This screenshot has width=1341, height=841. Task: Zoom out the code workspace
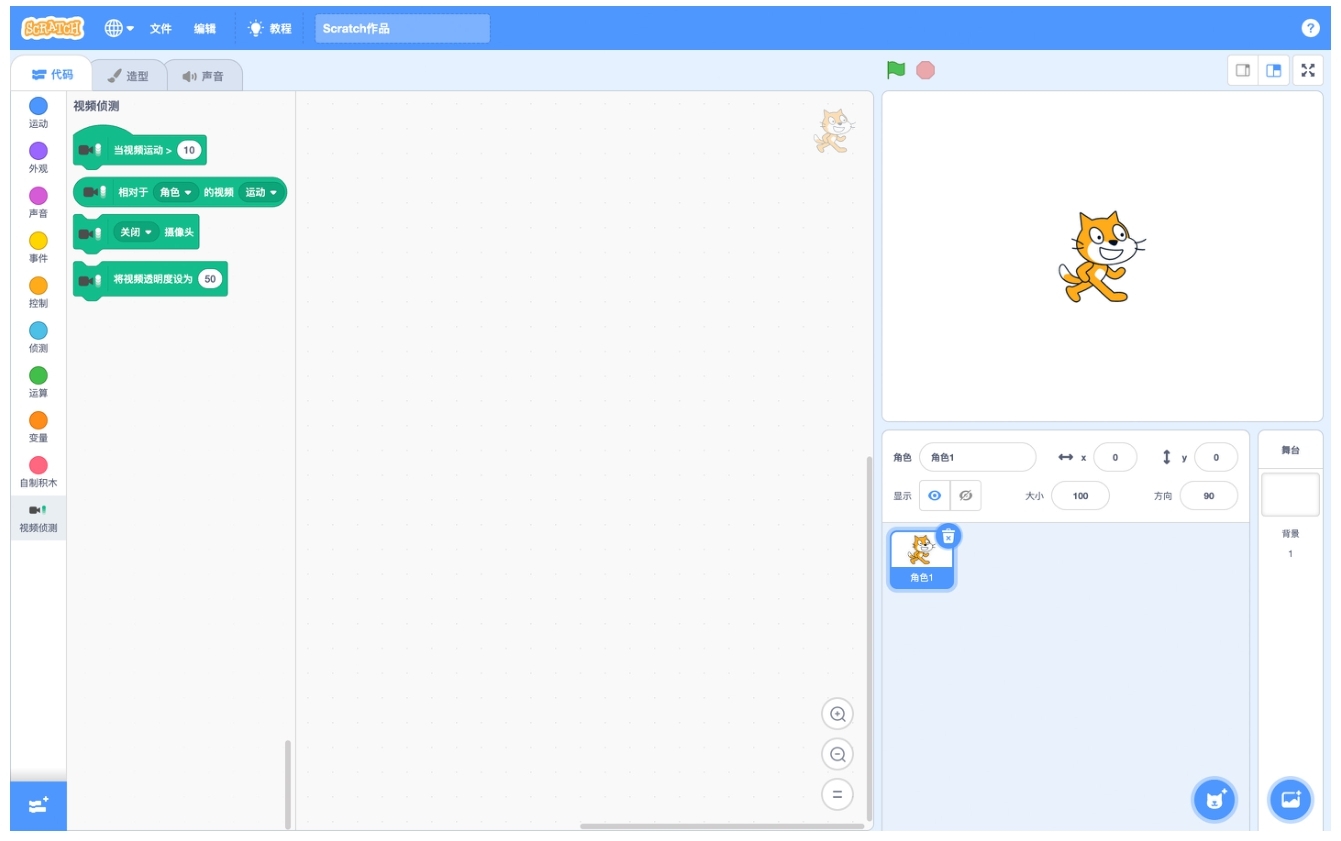[x=838, y=754]
